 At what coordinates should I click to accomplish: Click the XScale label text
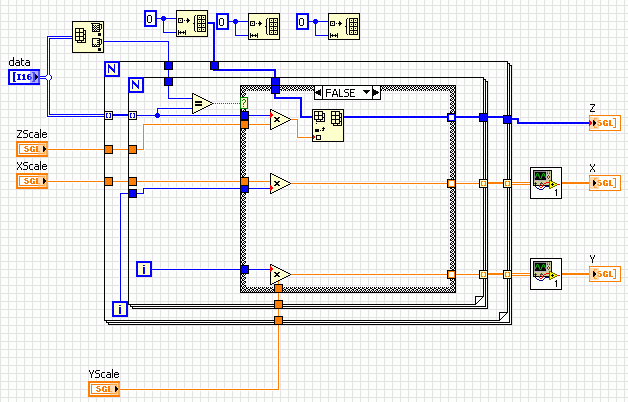tap(32, 166)
